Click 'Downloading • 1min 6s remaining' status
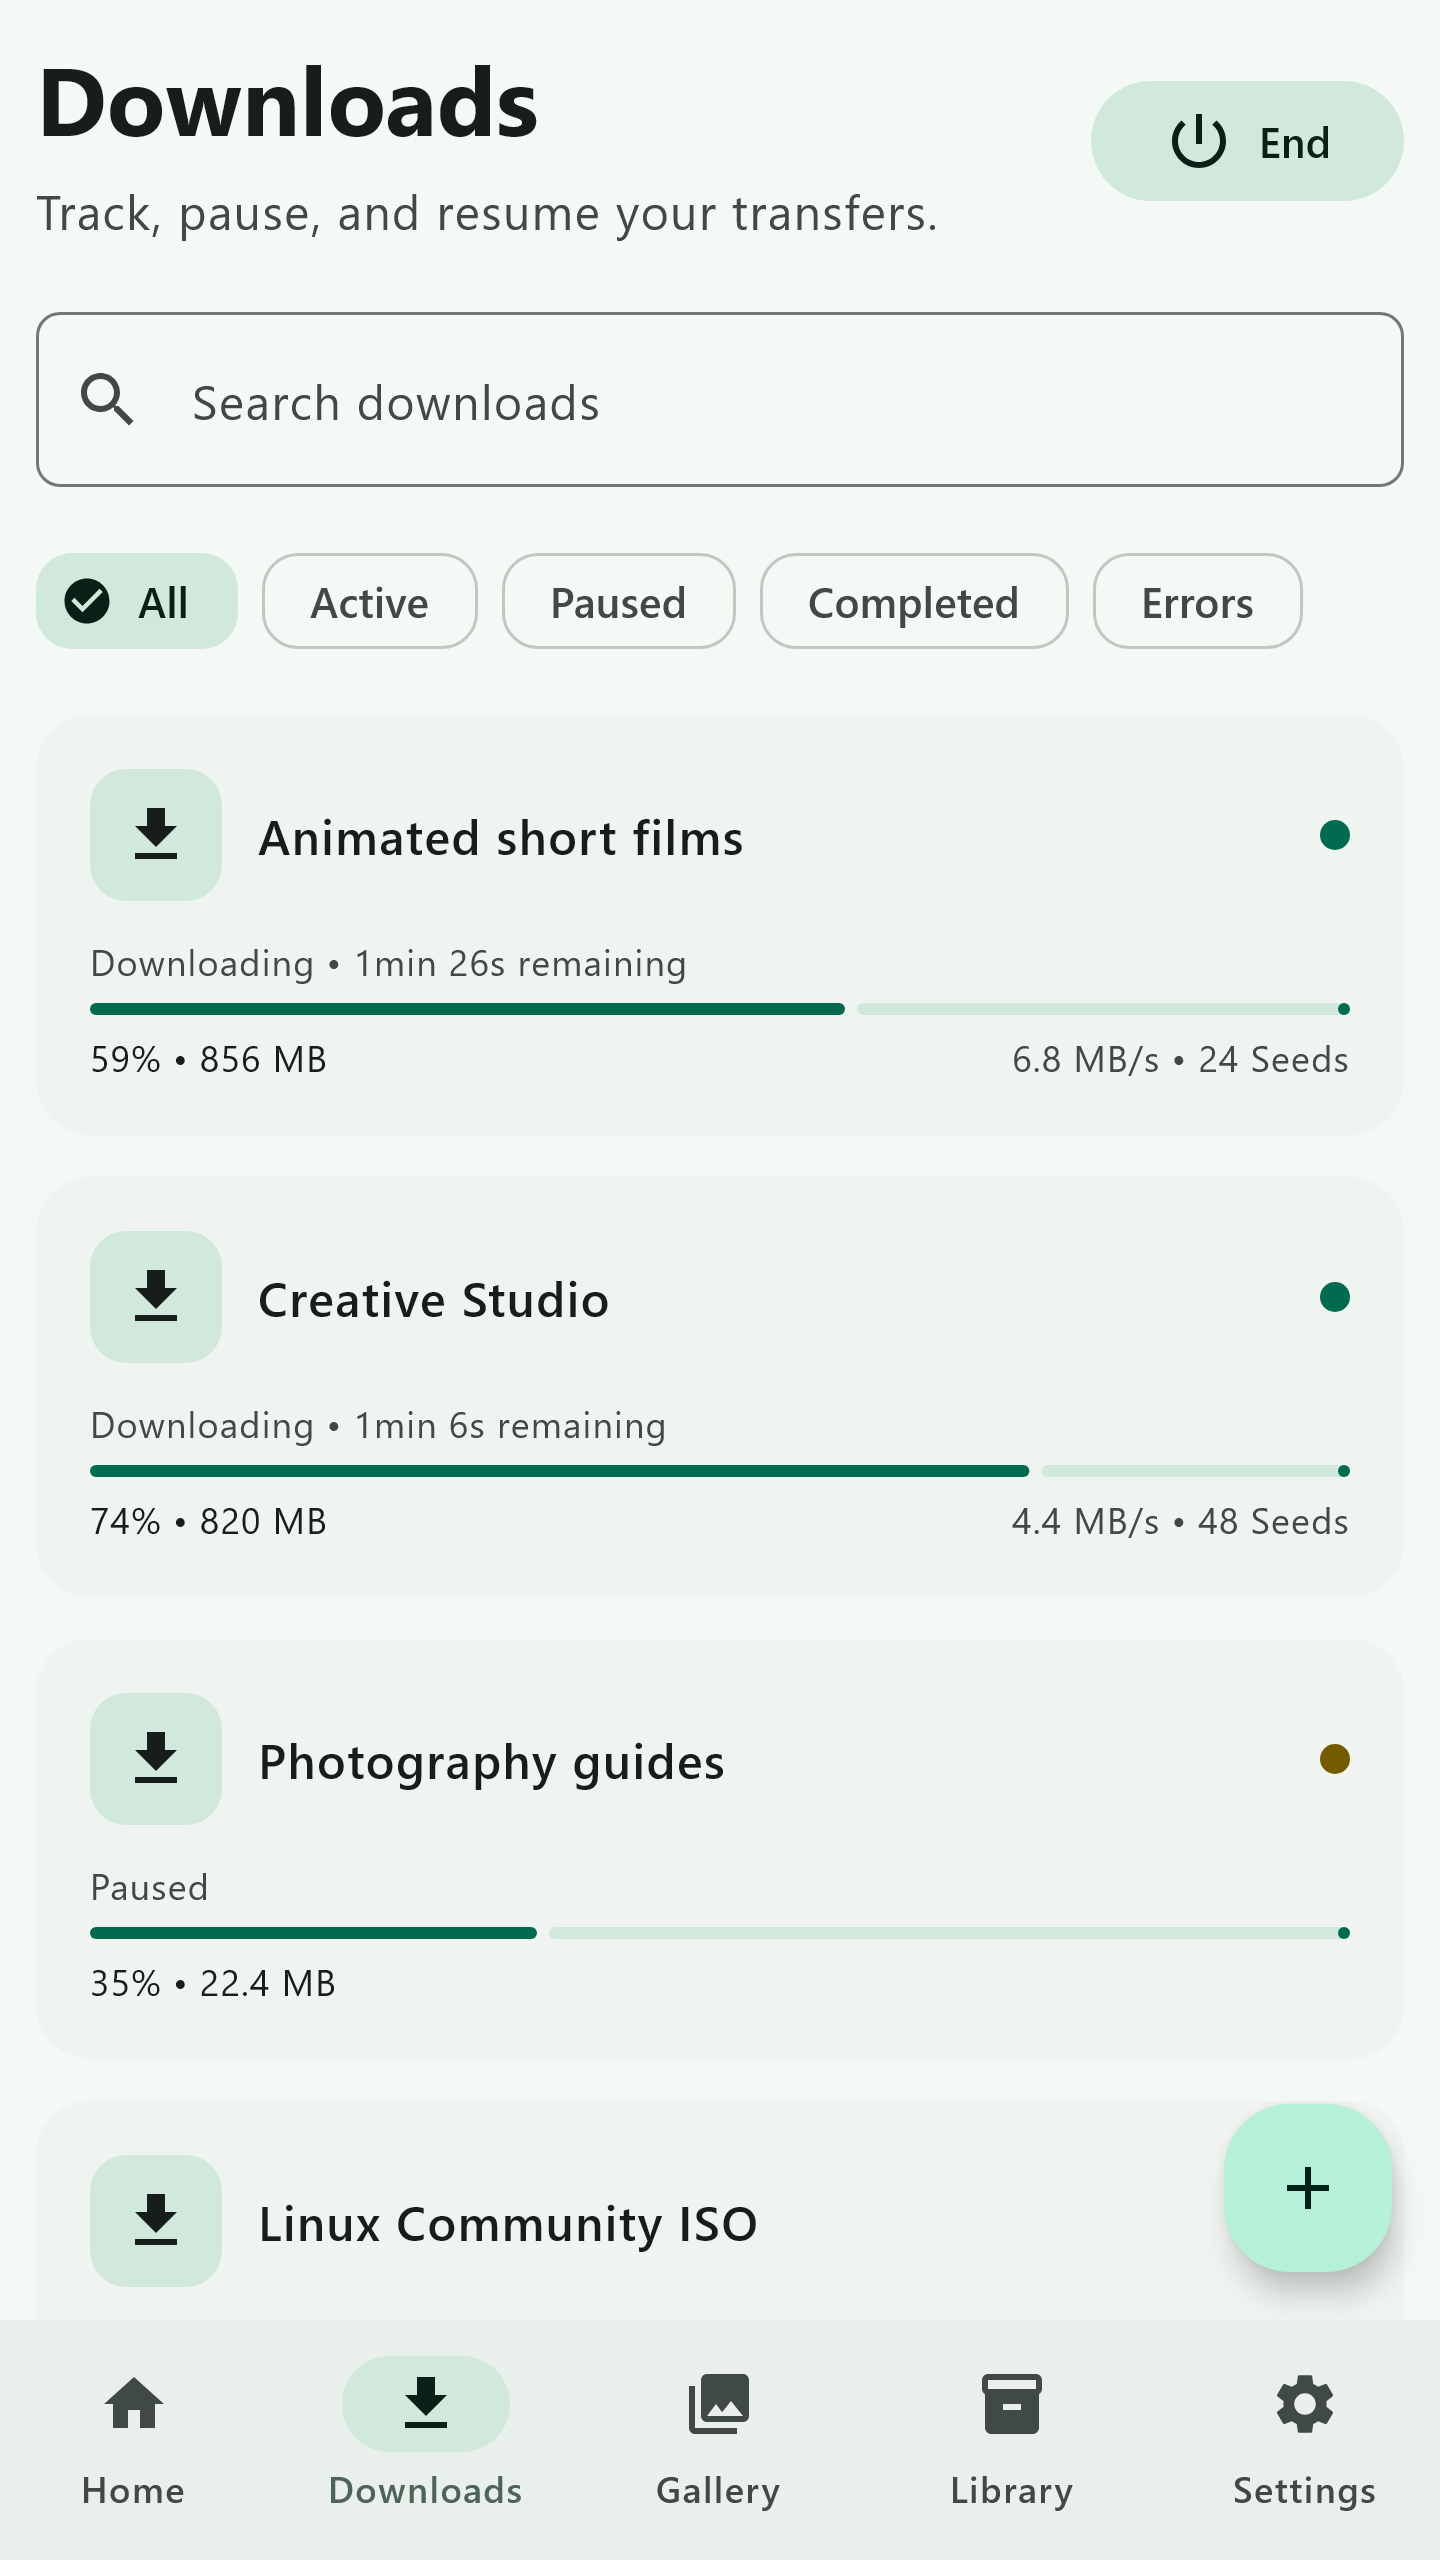This screenshot has height=2560, width=1440. pos(378,1426)
